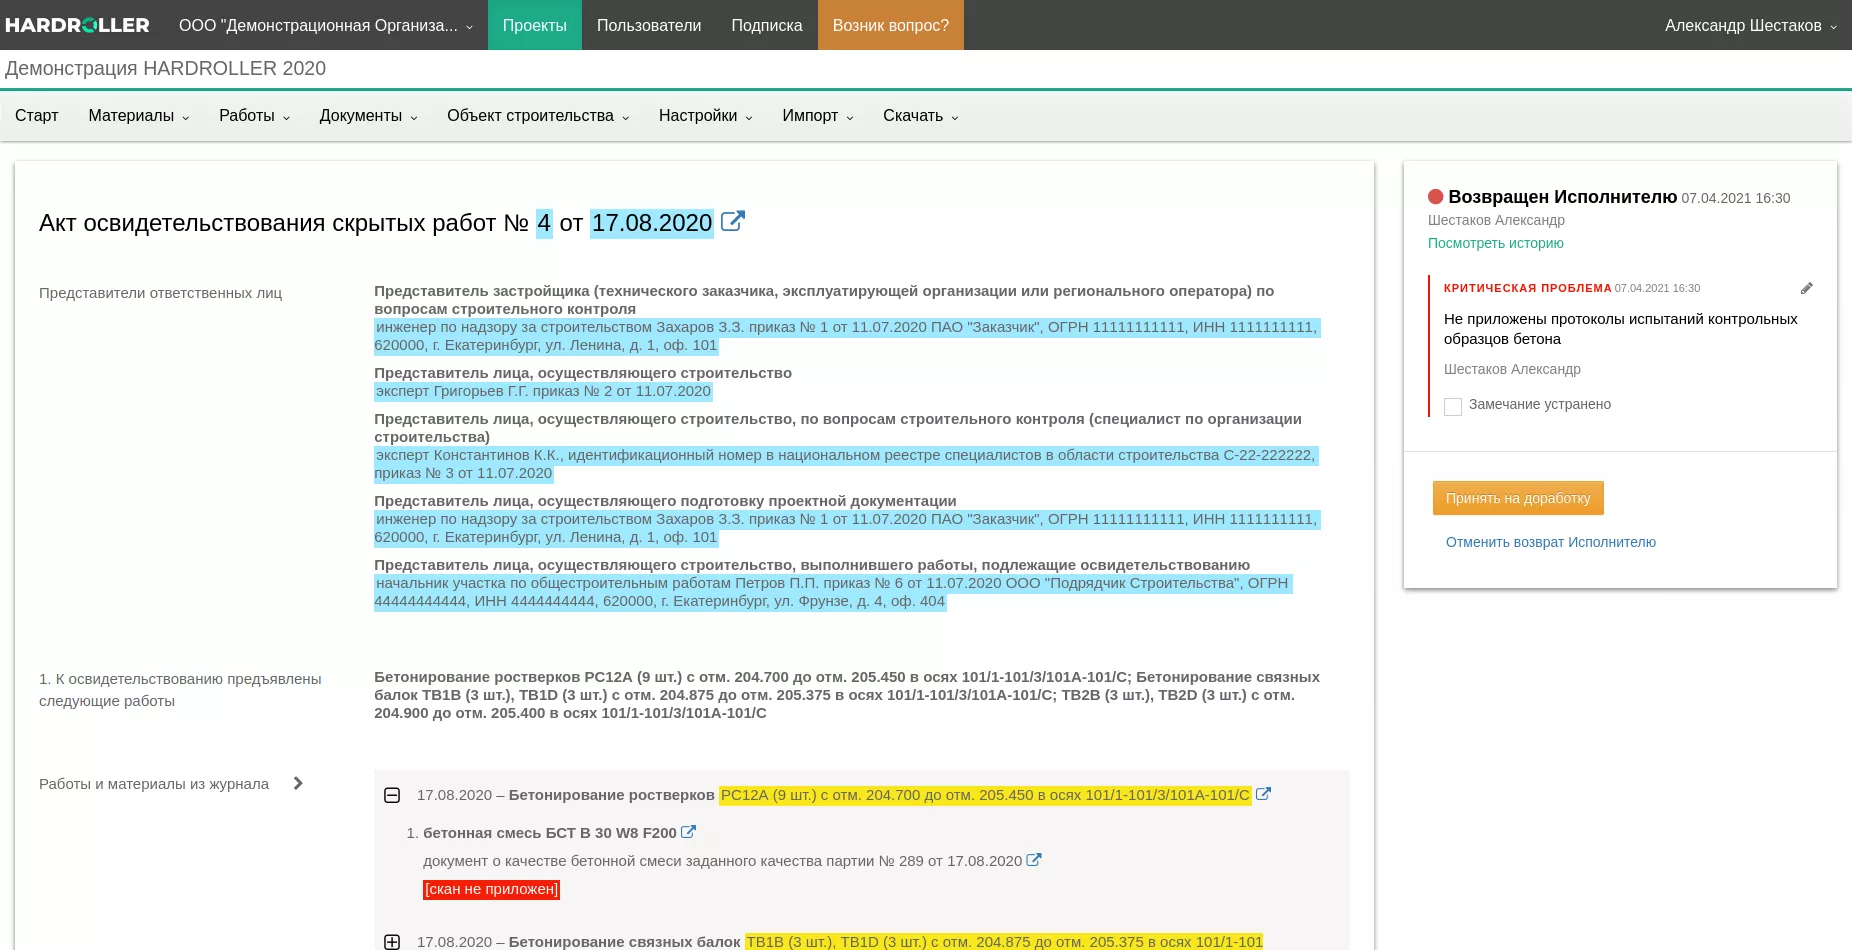Click the Посмотреть историю link
The image size is (1852, 950).
click(1495, 243)
